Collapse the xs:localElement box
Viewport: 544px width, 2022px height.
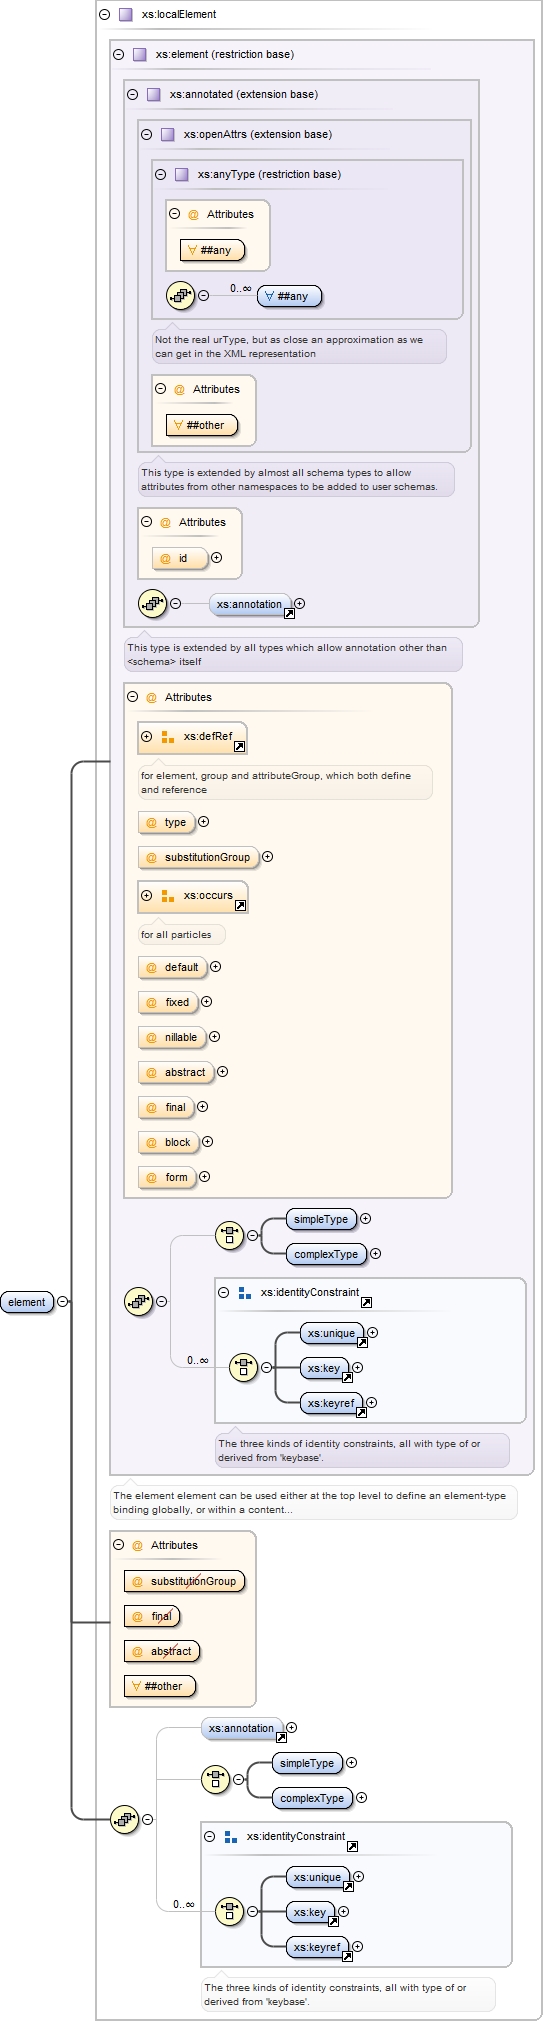click(x=104, y=15)
